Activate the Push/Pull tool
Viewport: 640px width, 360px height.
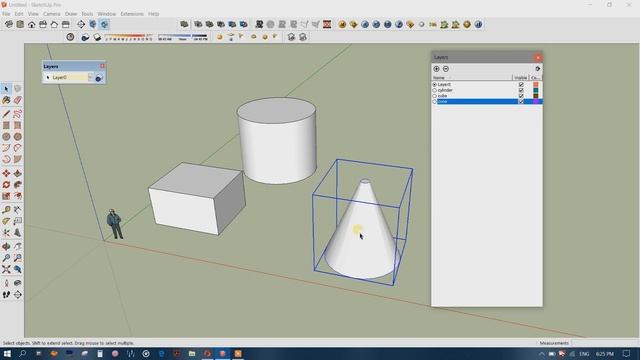pyautogui.click(x=18, y=173)
